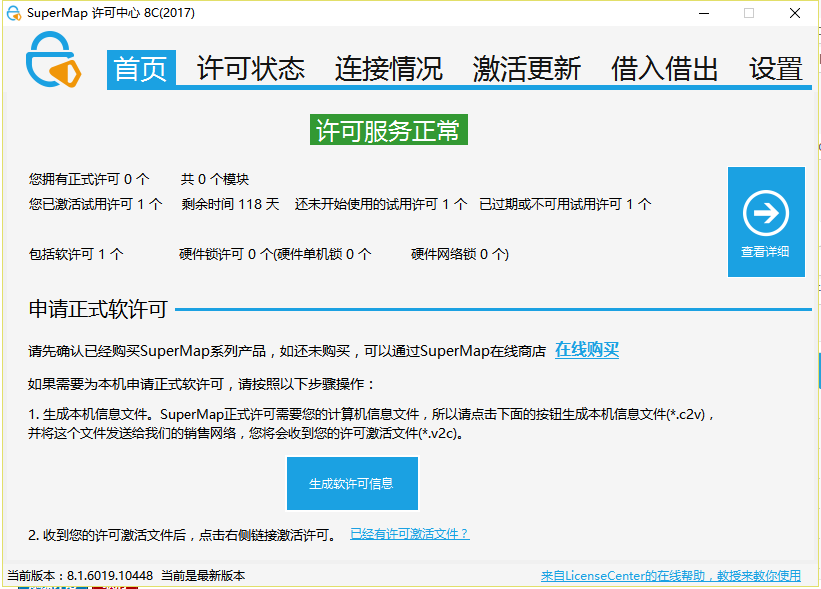Image resolution: width=821 pixels, height=589 pixels.
Task: Switch to the 许可状态 tab
Action: [251, 69]
